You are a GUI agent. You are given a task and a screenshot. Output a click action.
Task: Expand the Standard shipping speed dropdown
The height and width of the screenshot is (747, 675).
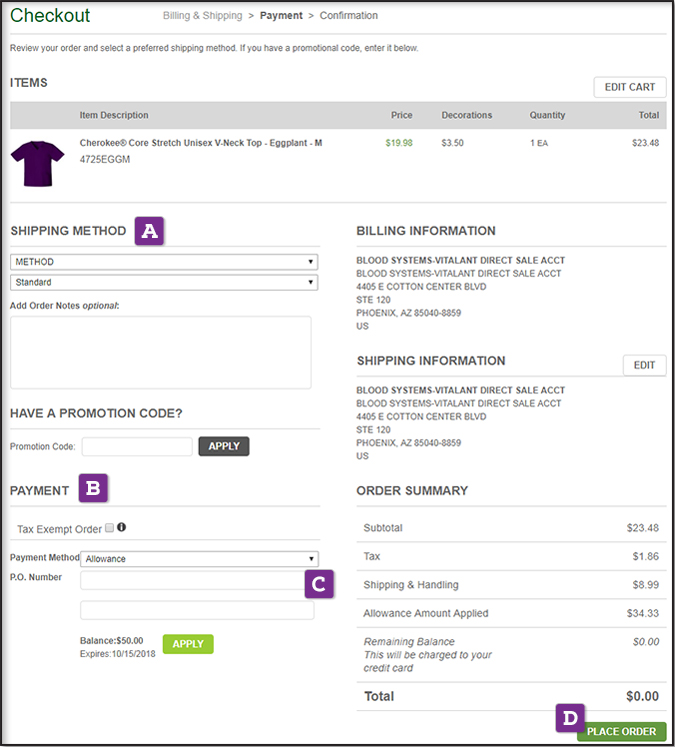point(164,283)
